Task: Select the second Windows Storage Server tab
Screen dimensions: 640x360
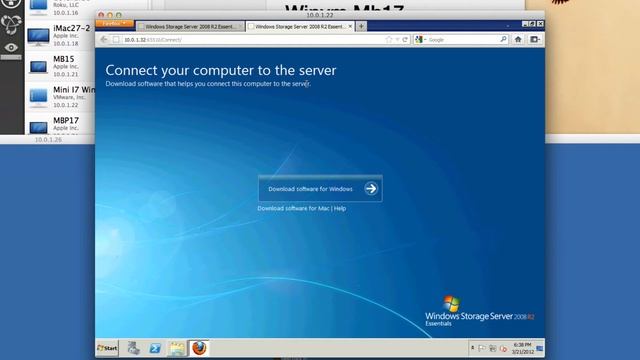Action: 300,27
